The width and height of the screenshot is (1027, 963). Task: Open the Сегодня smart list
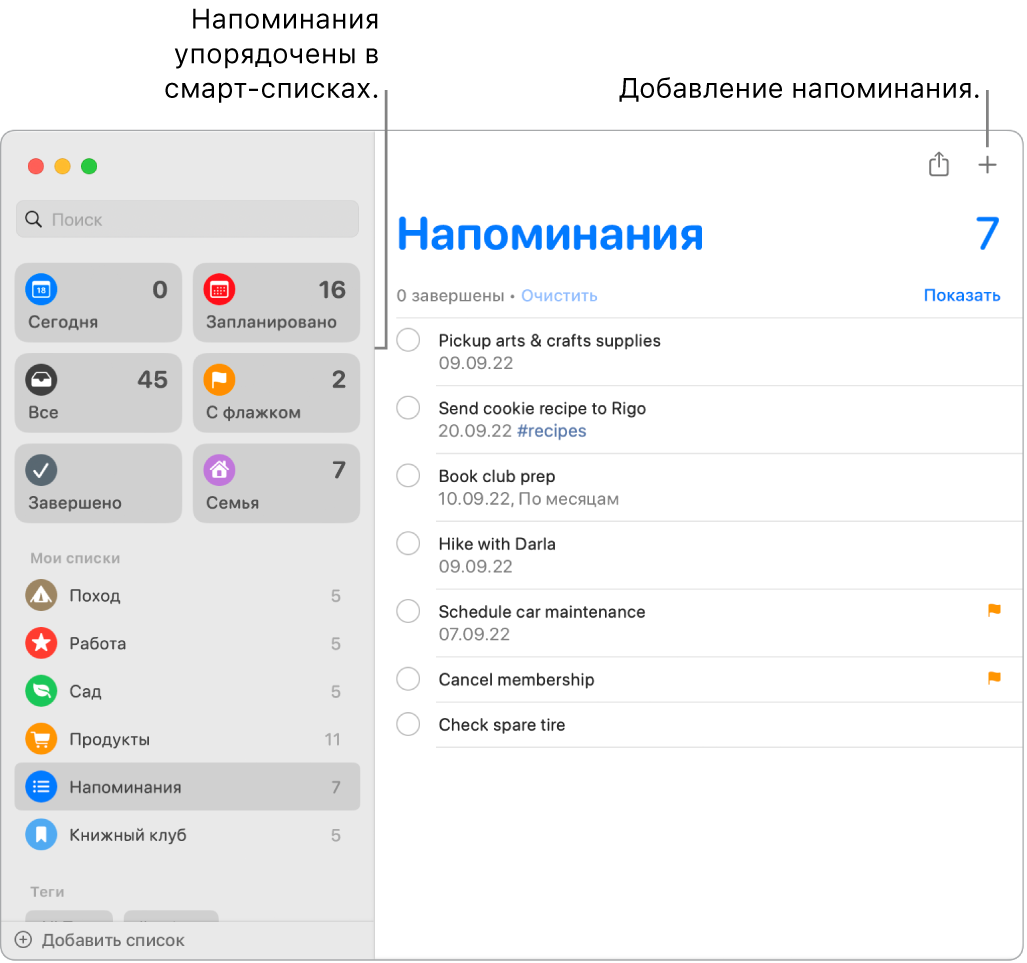pyautogui.click(x=98, y=303)
